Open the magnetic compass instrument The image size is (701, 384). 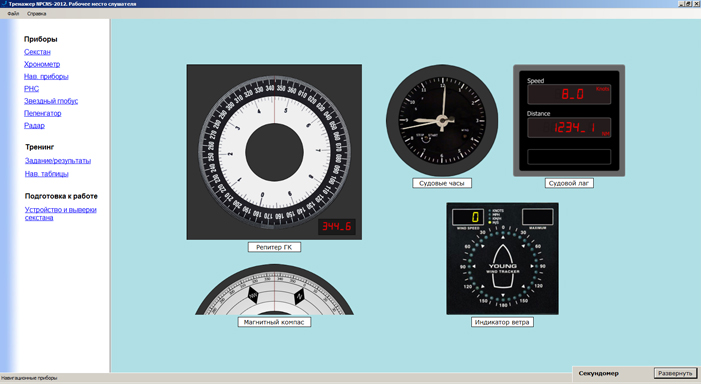tap(274, 289)
